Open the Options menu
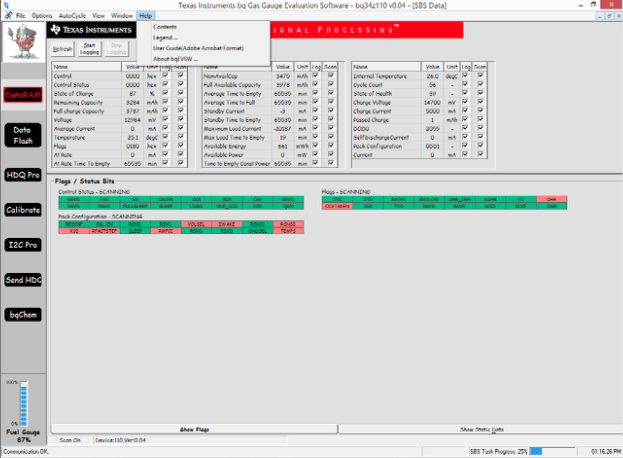 42,15
